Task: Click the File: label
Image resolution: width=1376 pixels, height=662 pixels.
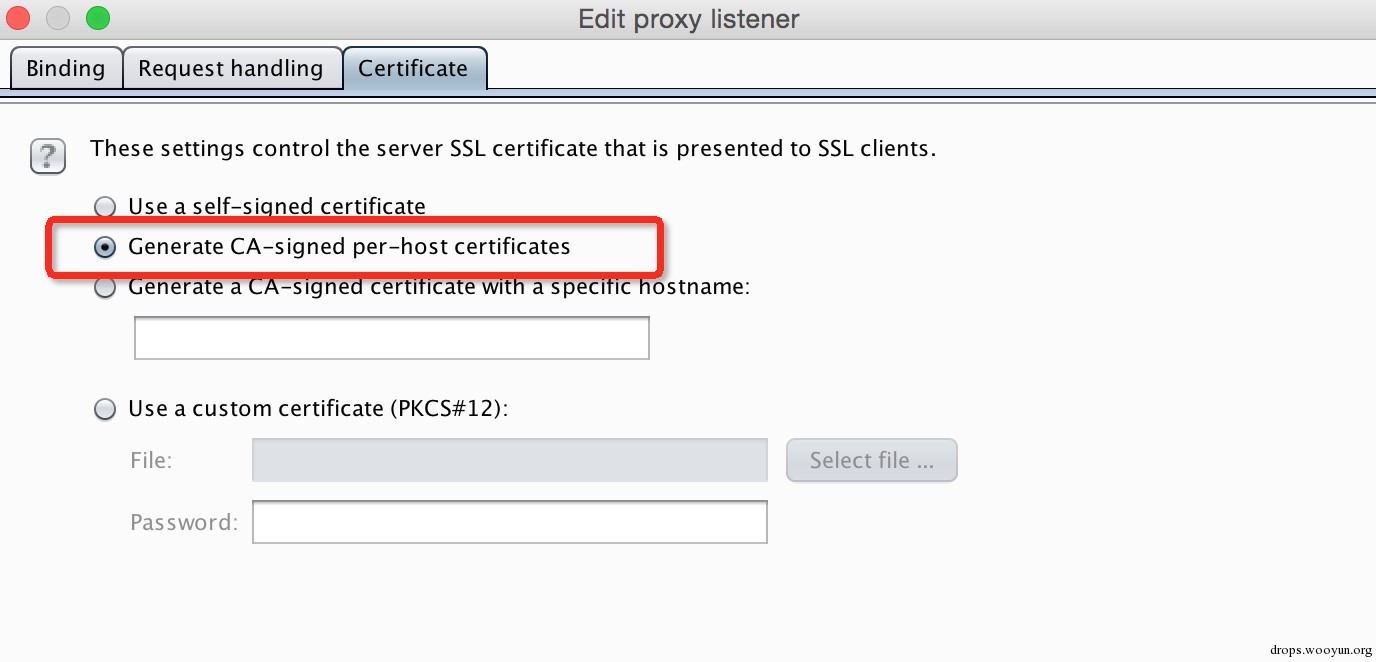Action: (151, 461)
